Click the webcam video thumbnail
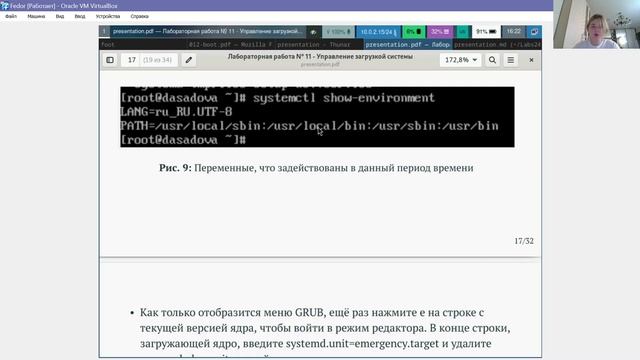 [x=596, y=24]
